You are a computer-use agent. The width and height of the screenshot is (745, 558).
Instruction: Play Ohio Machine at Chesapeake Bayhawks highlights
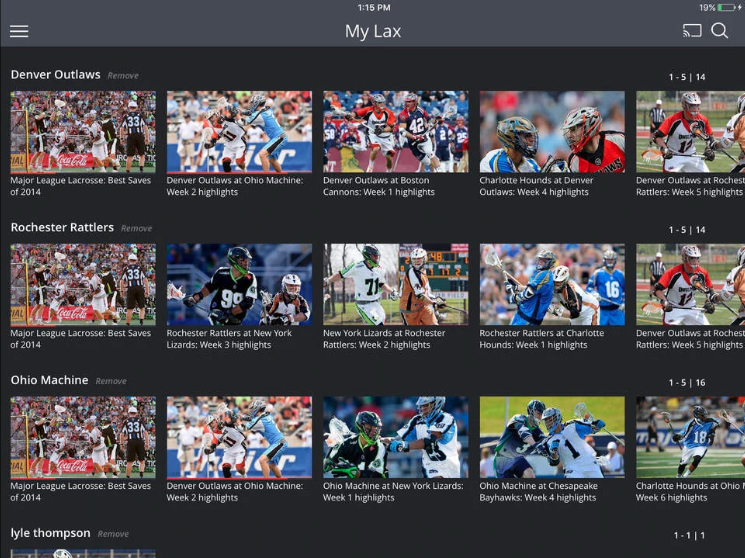(x=552, y=437)
